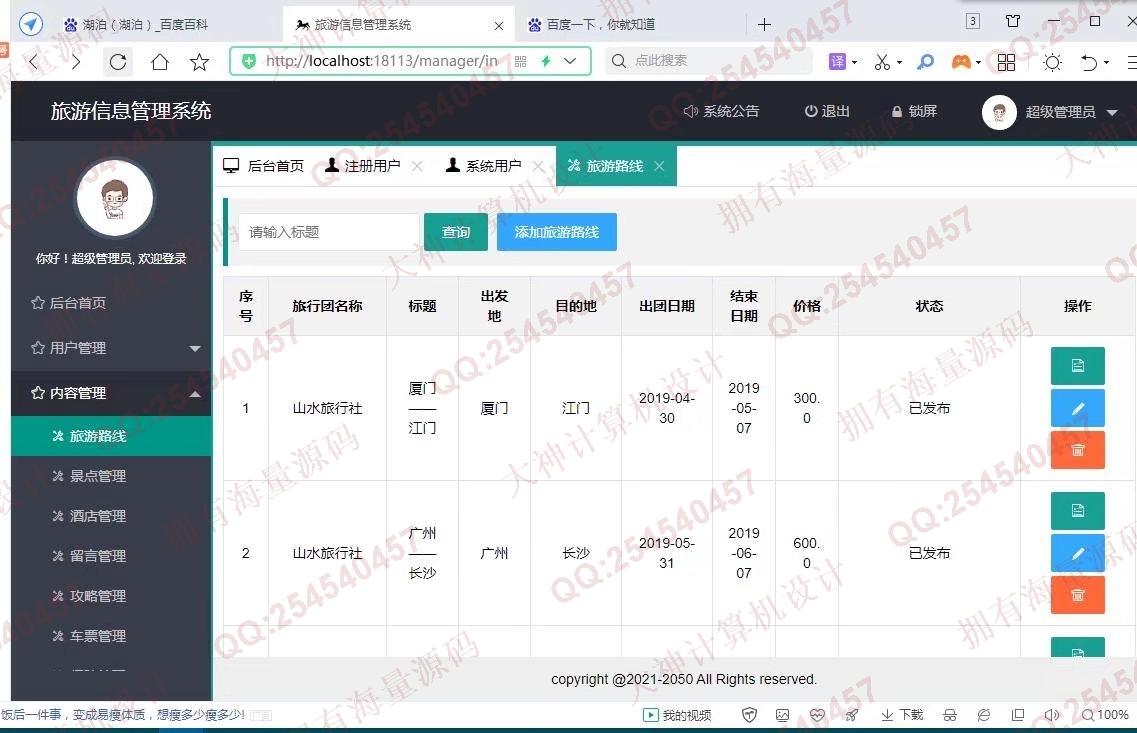Screen dimensions: 1137x733
Task: Reload the page with refresh icon
Action: coord(117,62)
